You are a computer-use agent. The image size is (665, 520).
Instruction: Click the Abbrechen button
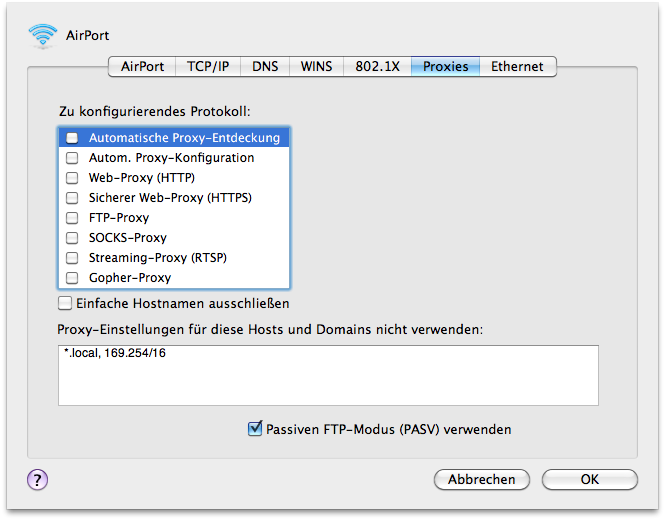pyautogui.click(x=482, y=480)
